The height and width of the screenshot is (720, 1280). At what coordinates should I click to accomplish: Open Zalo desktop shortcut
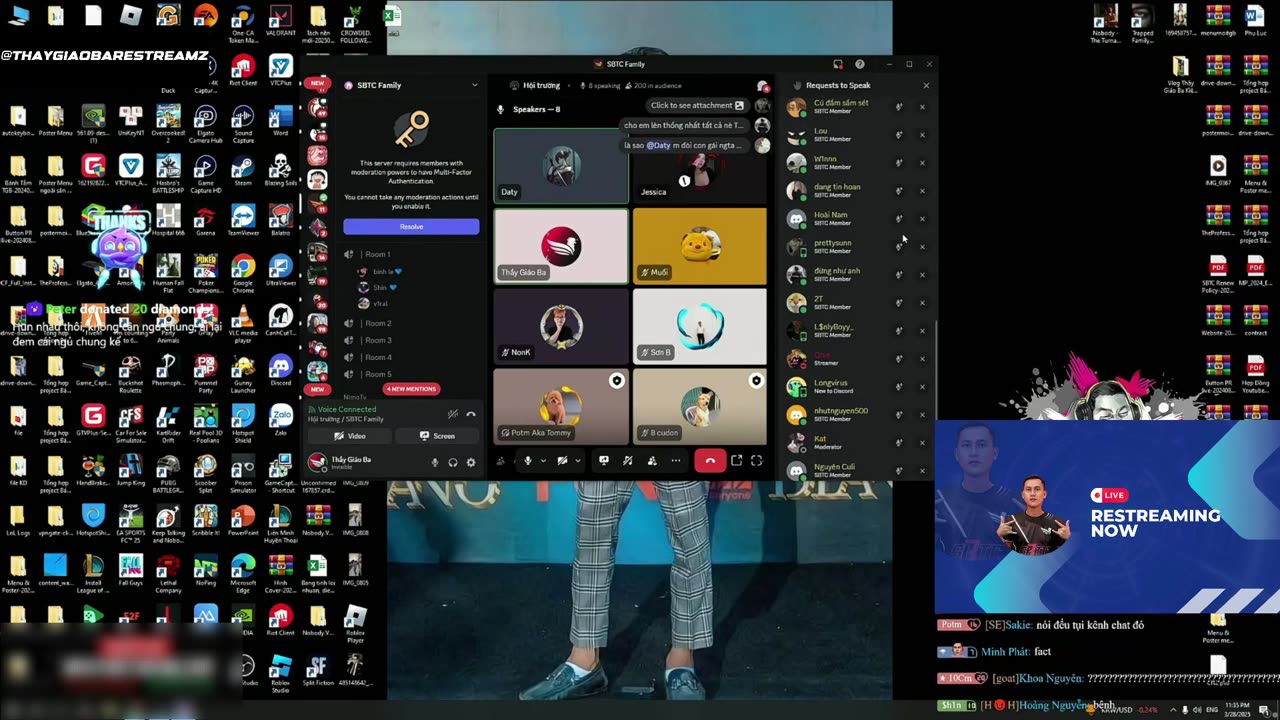pos(281,422)
